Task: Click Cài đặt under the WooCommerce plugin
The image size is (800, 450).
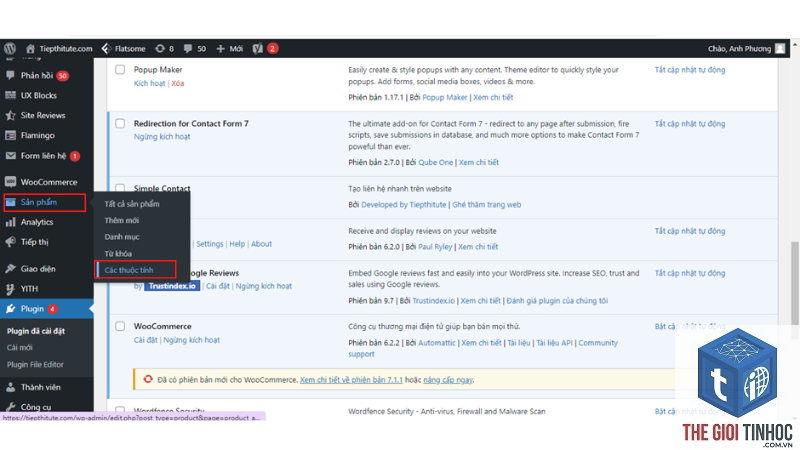Action: [x=145, y=340]
